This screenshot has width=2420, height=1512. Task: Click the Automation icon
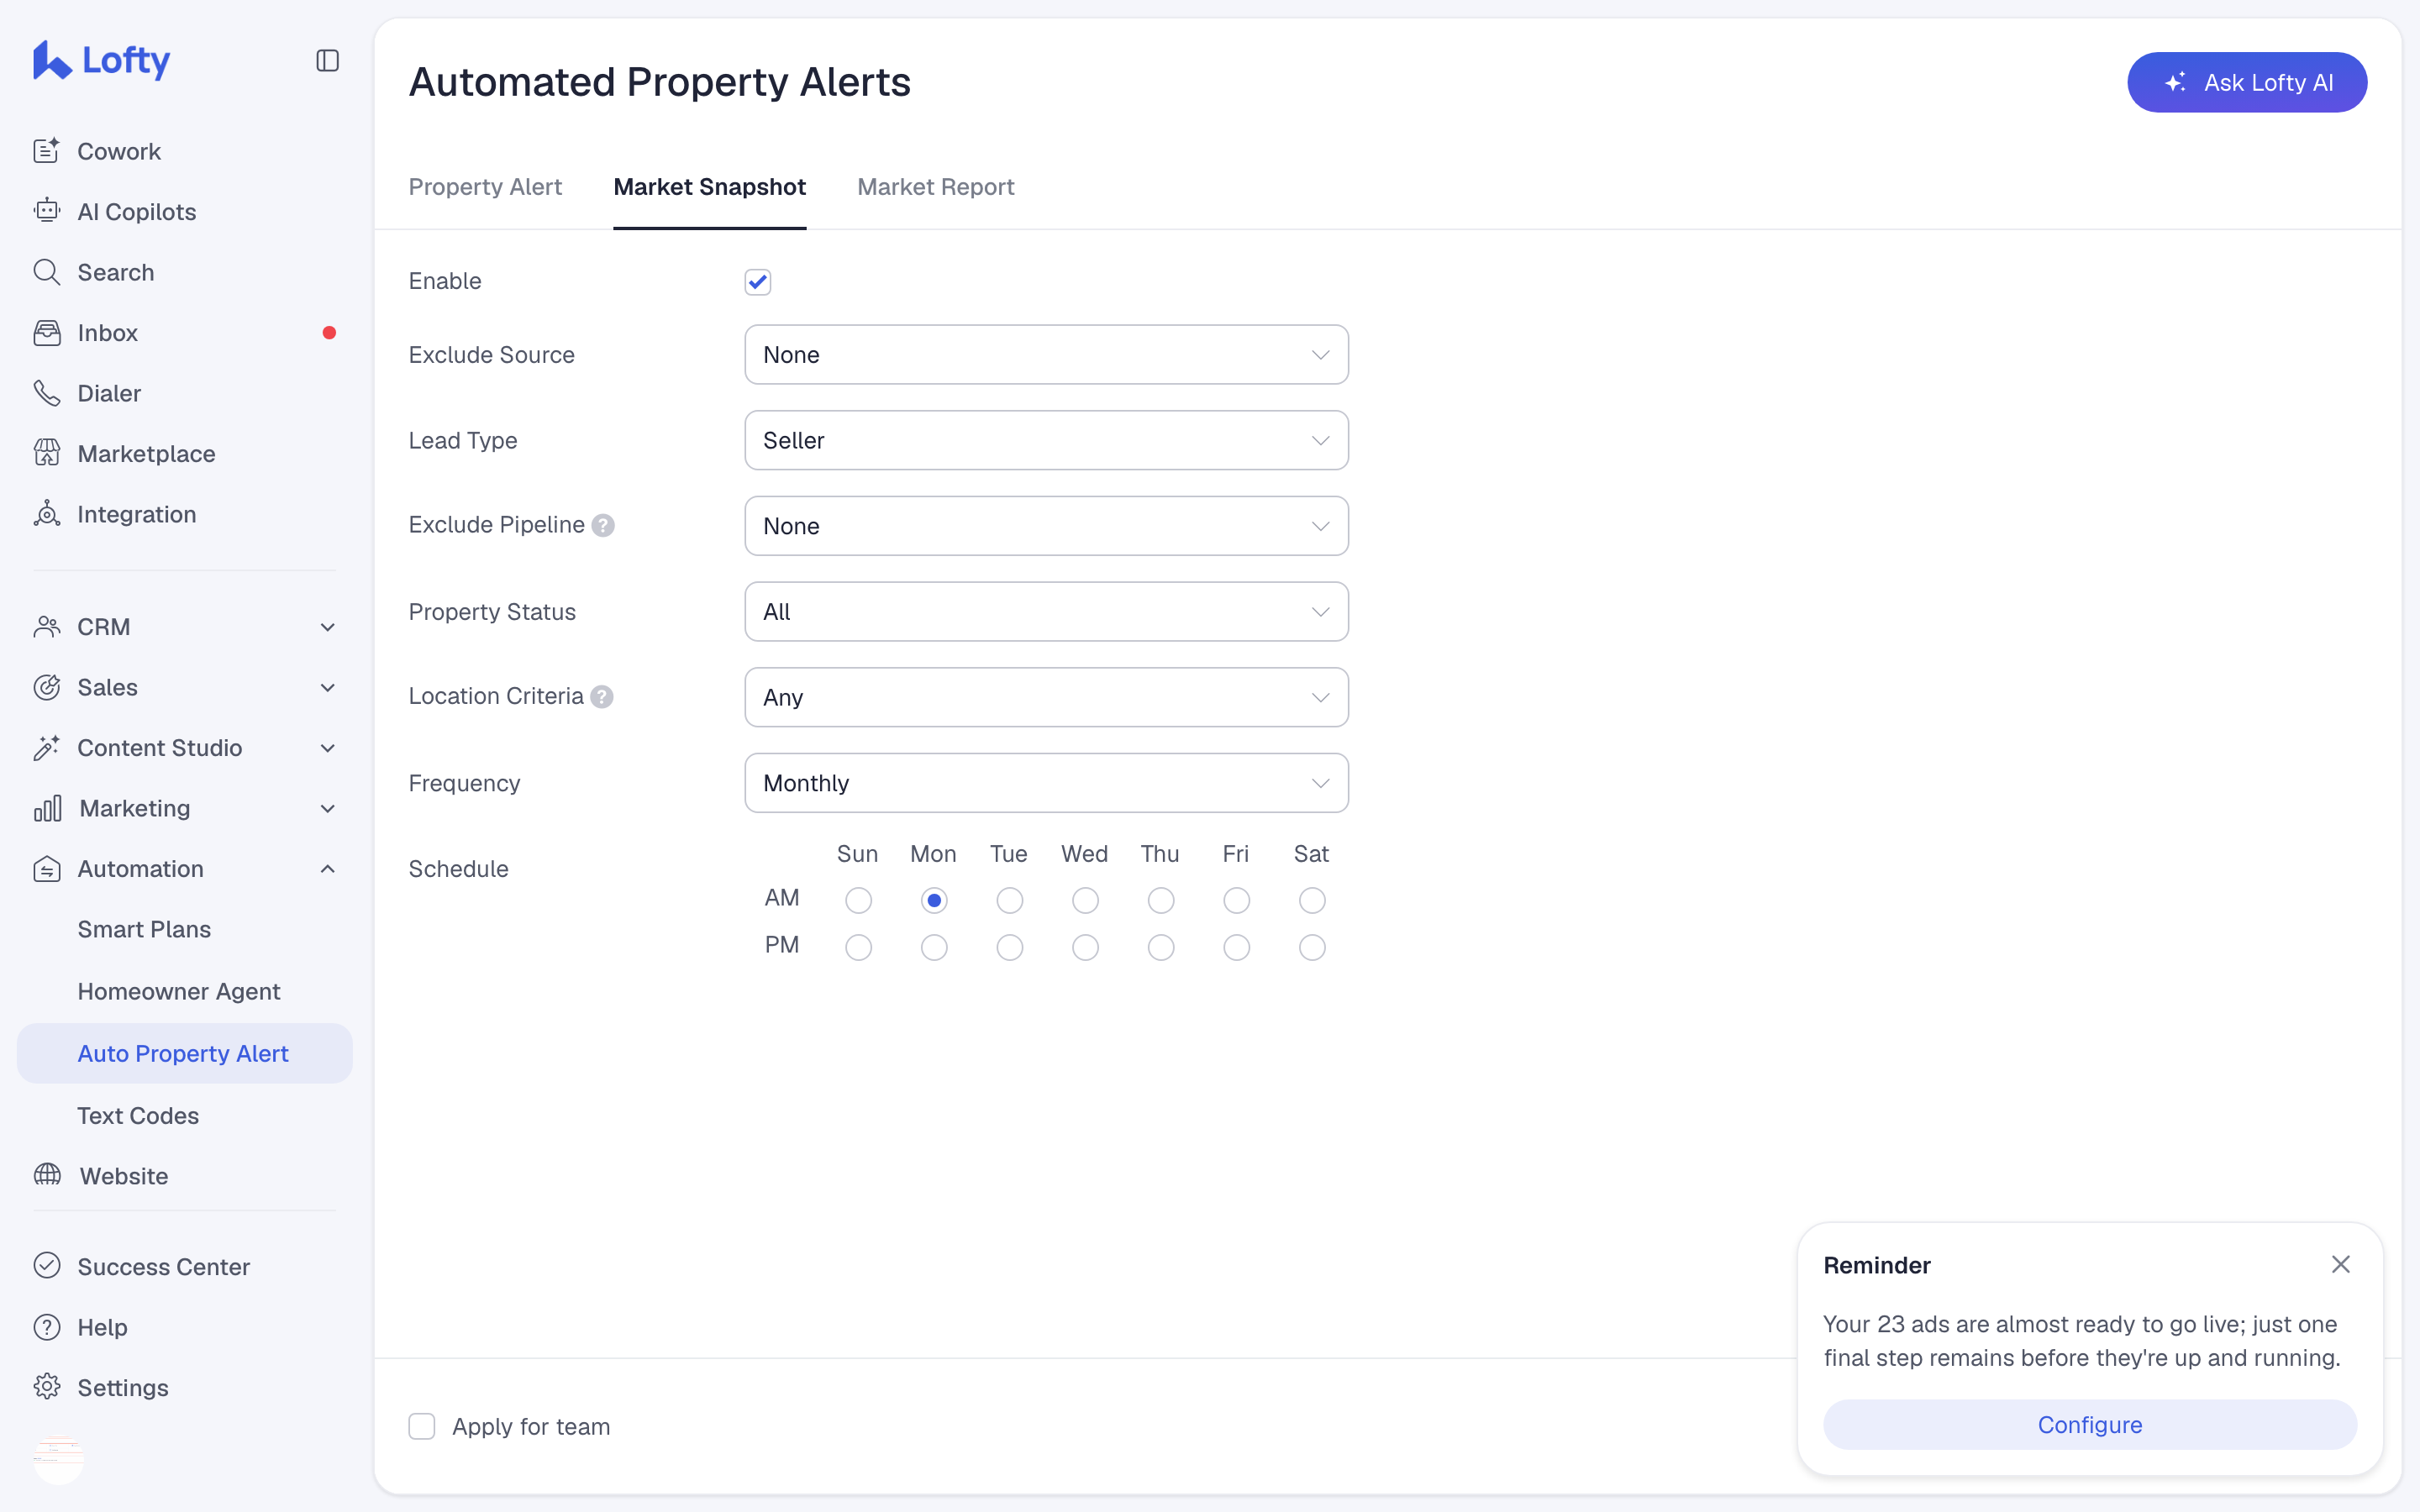(47, 869)
